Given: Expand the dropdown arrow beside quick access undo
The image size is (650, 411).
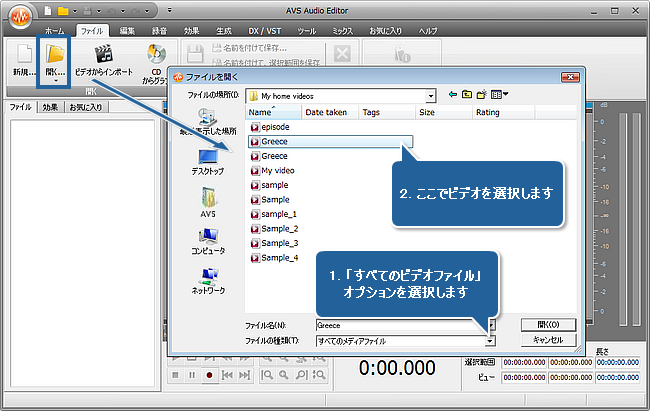Looking at the screenshot, I should pos(123,12).
